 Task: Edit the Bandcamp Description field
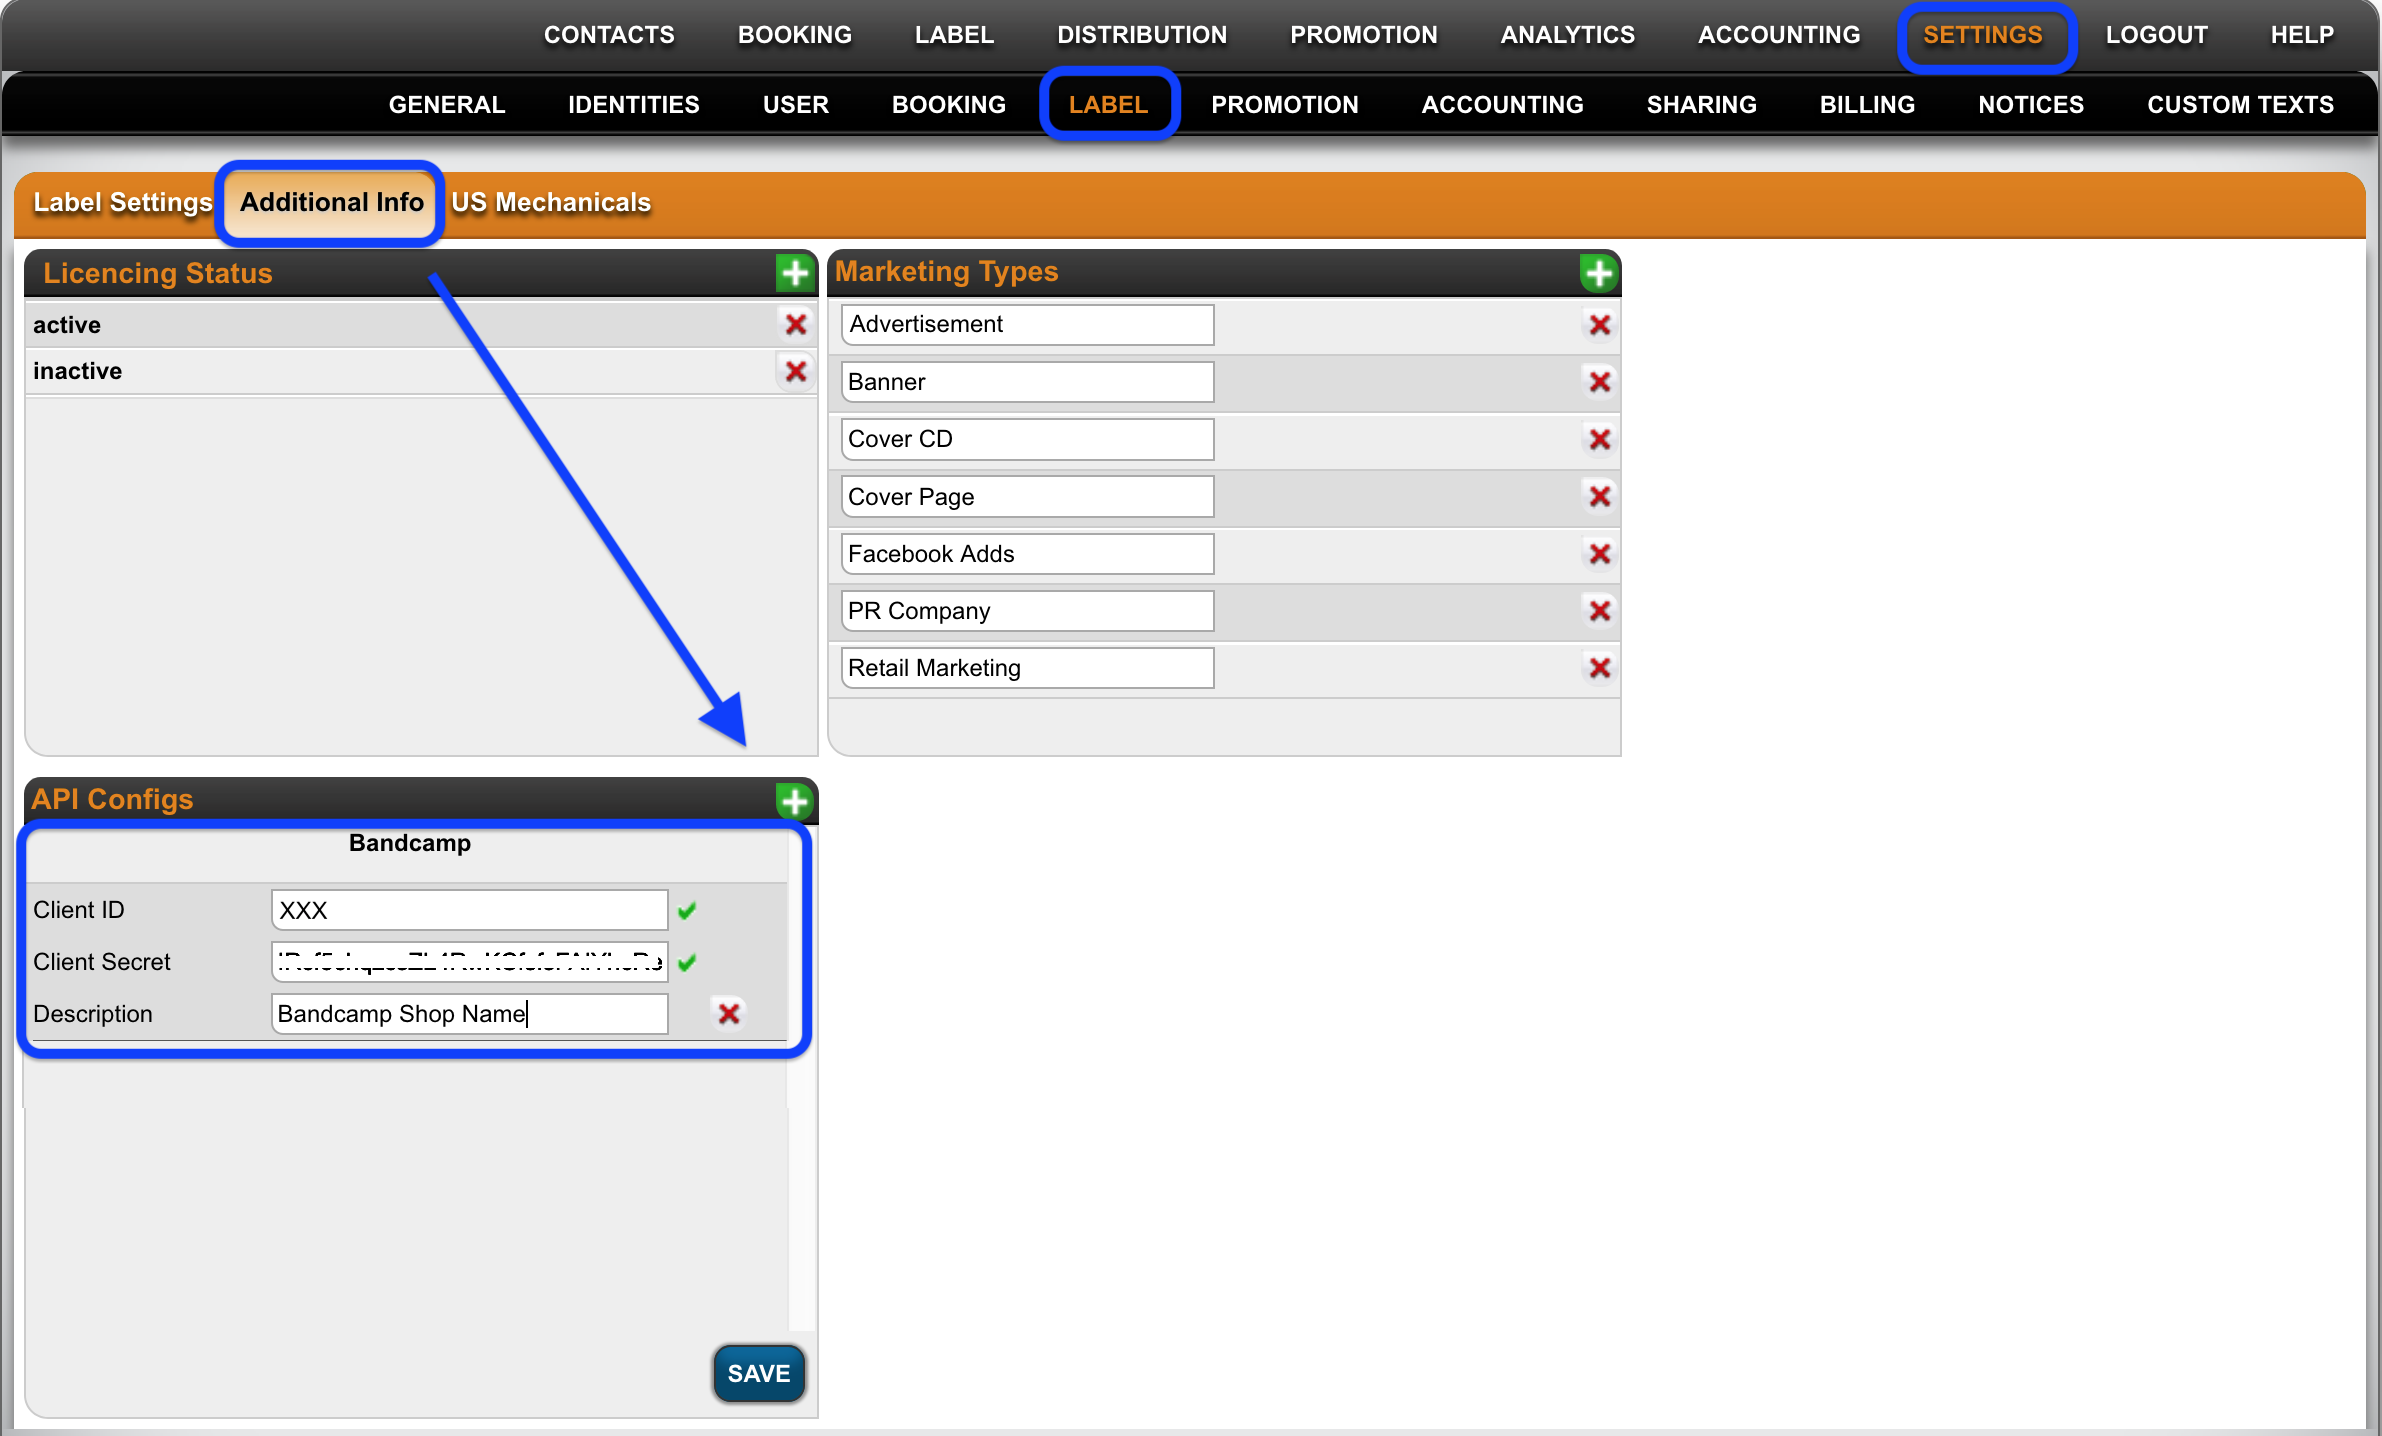pos(470,1014)
